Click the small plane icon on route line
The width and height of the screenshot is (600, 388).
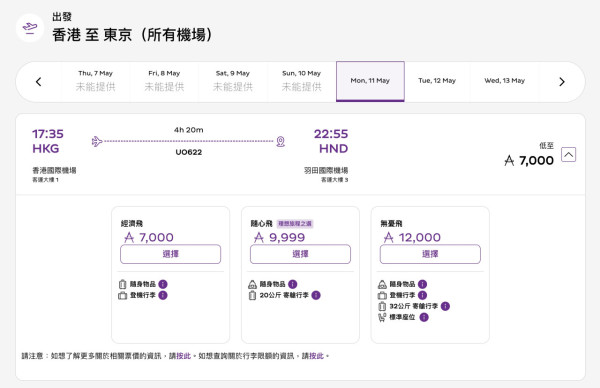pos(97,141)
